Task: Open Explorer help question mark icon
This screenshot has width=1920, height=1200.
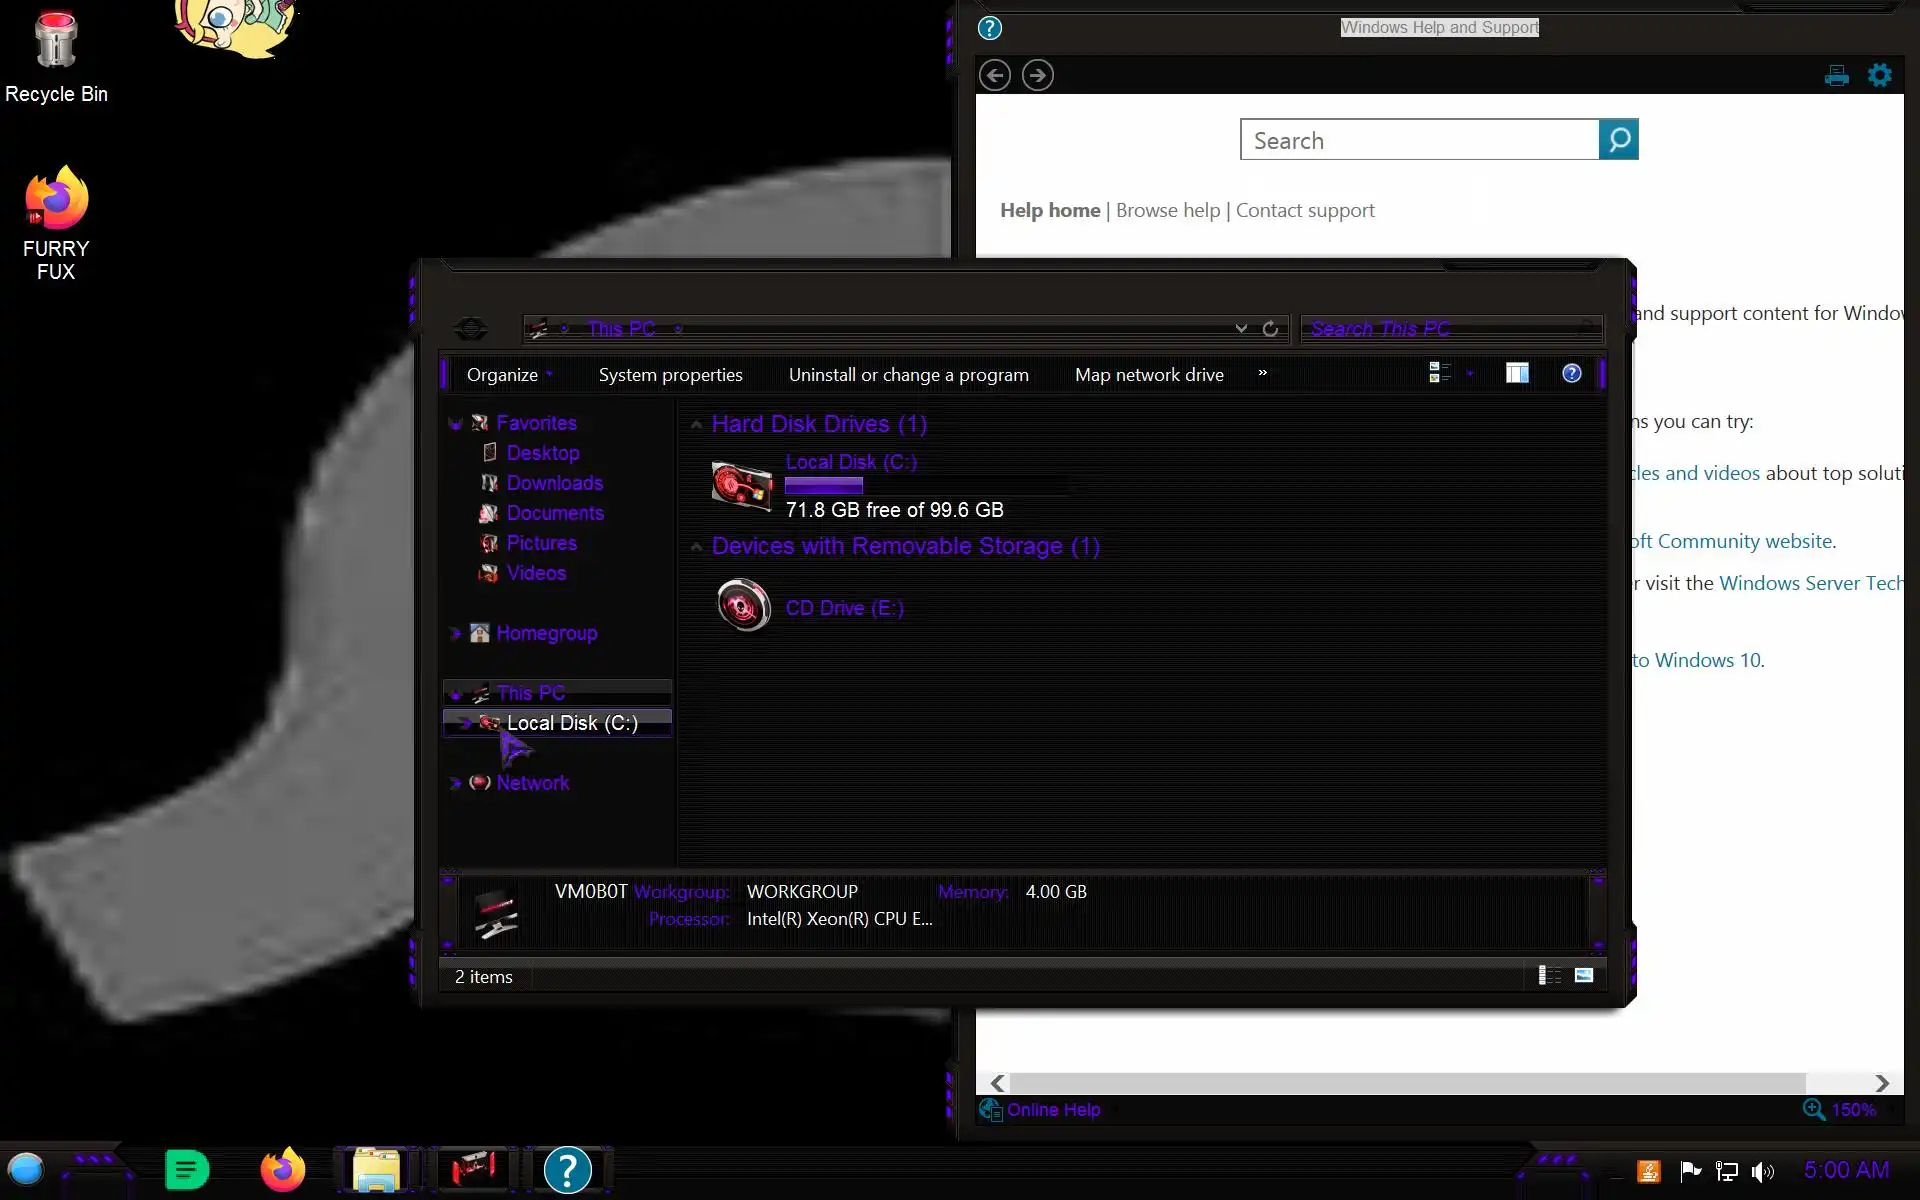Action: pyautogui.click(x=1571, y=373)
